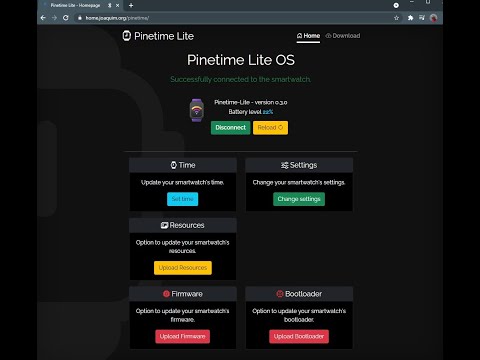Click the Reload circular arrow icon

[280, 127]
